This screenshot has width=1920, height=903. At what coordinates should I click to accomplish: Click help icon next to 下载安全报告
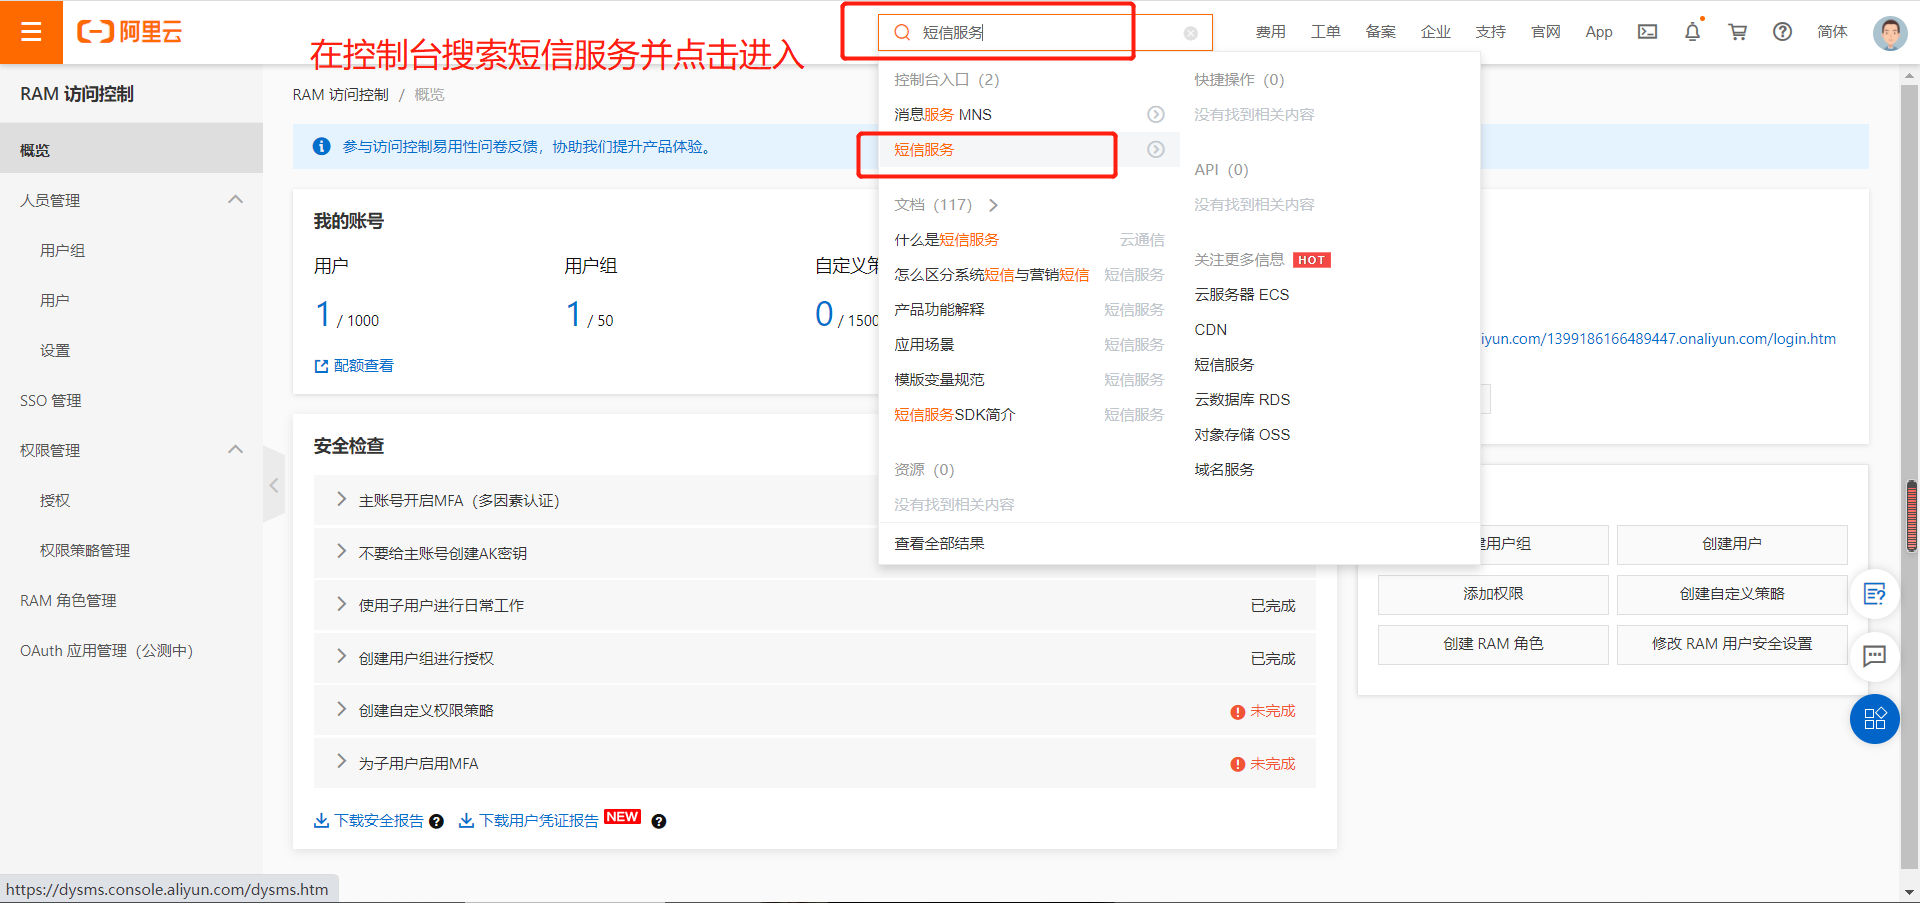pyautogui.click(x=436, y=822)
